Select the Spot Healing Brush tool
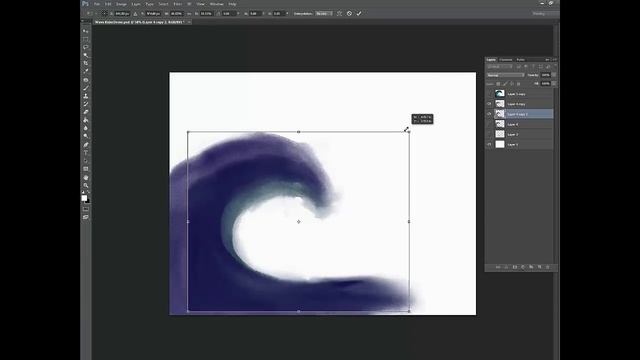This screenshot has height=360, width=640. pos(86,80)
